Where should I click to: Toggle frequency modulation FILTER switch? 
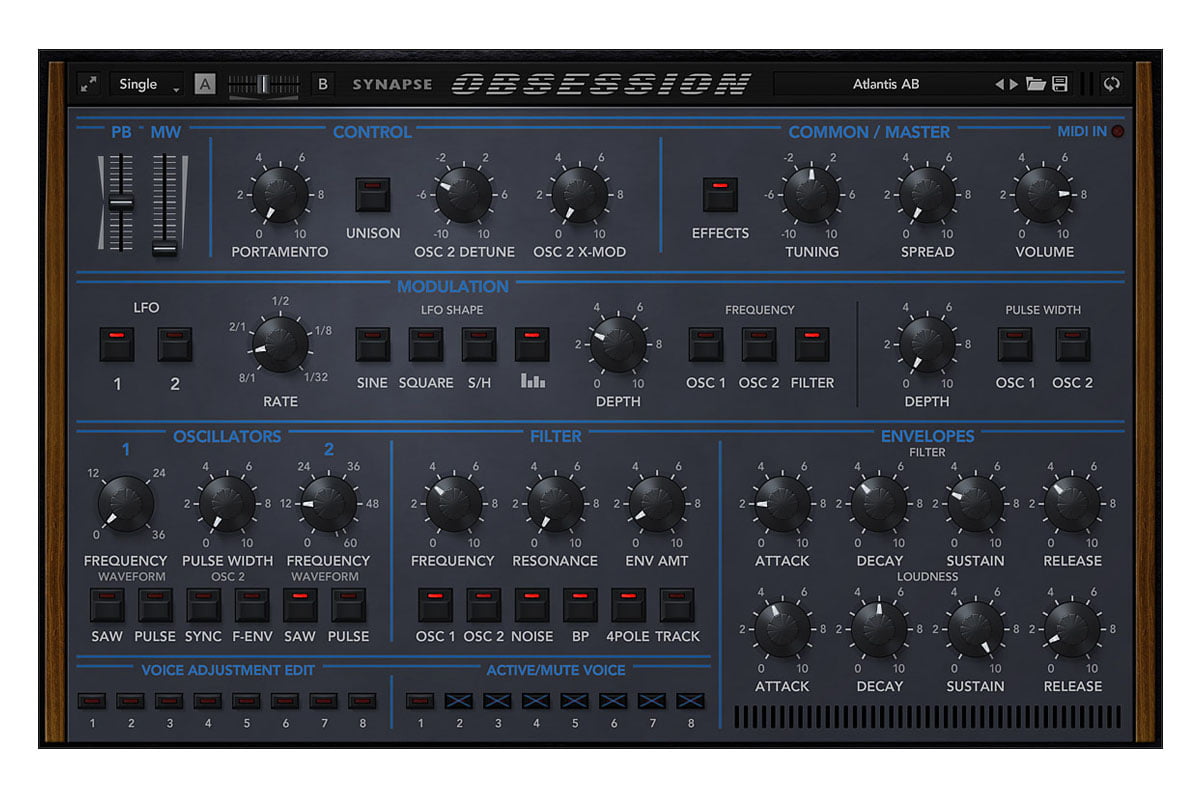coord(812,345)
